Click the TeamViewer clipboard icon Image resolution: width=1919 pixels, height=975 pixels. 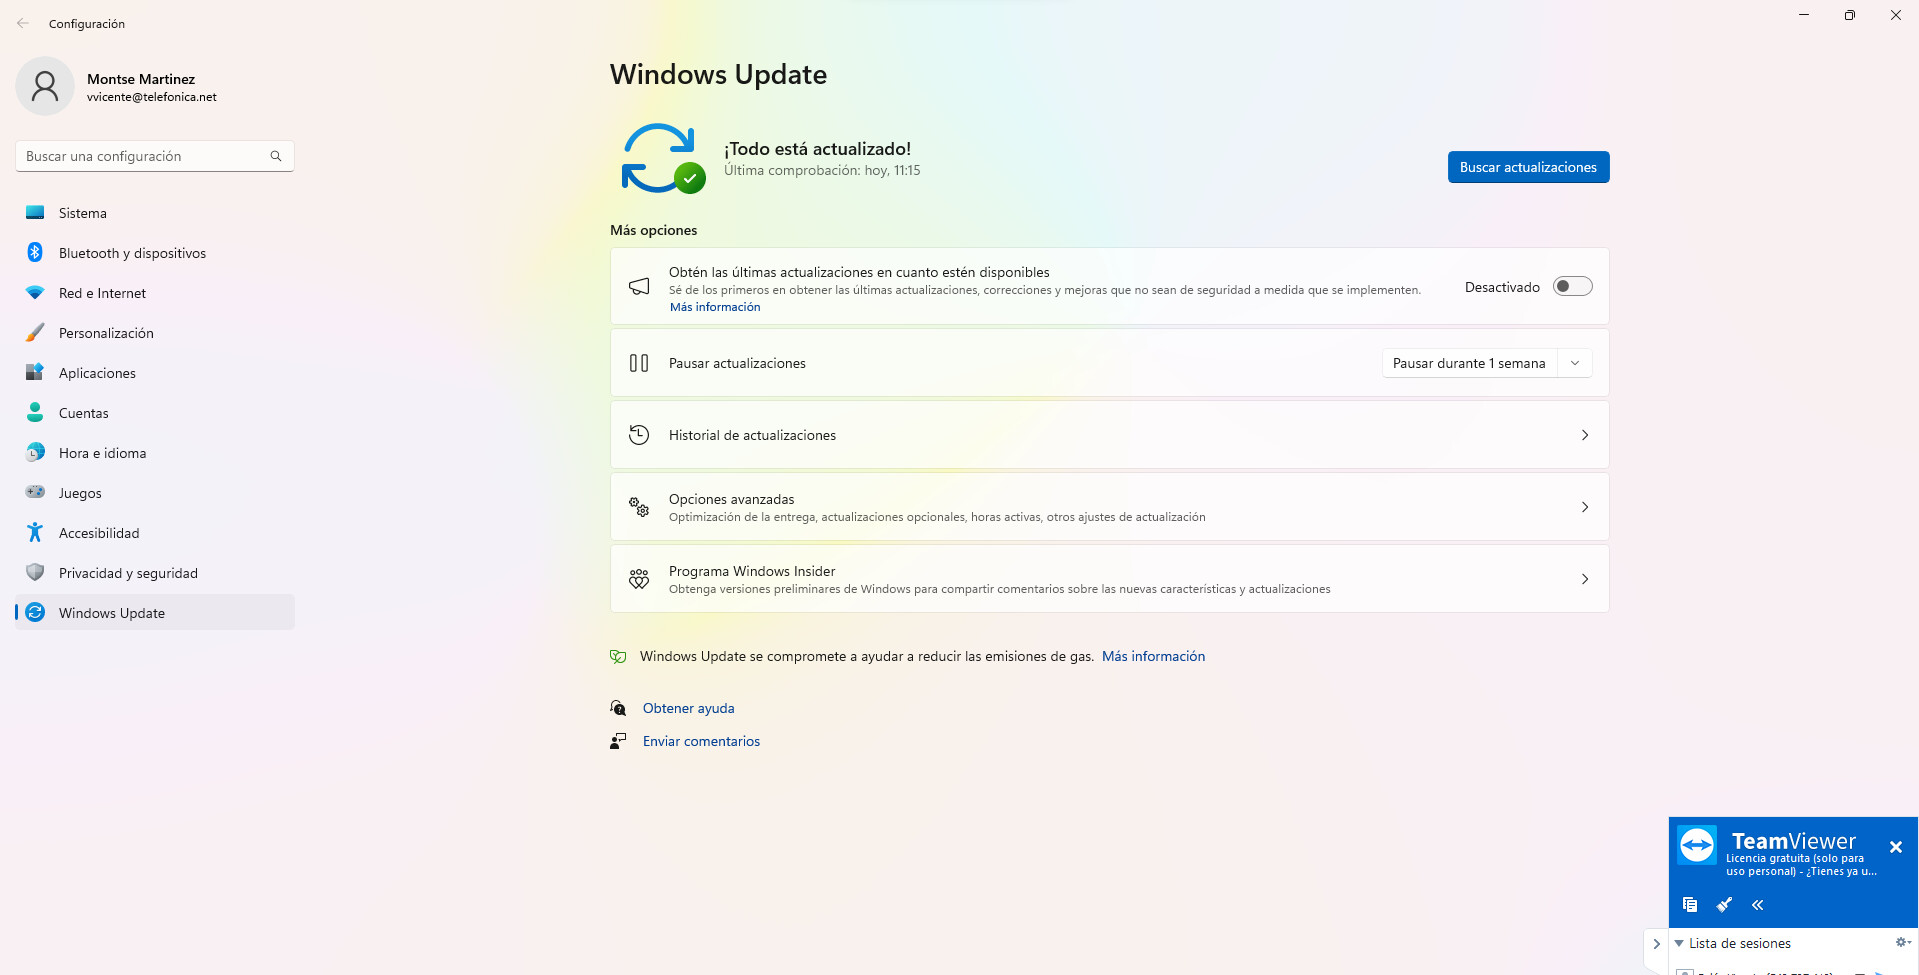point(1690,905)
